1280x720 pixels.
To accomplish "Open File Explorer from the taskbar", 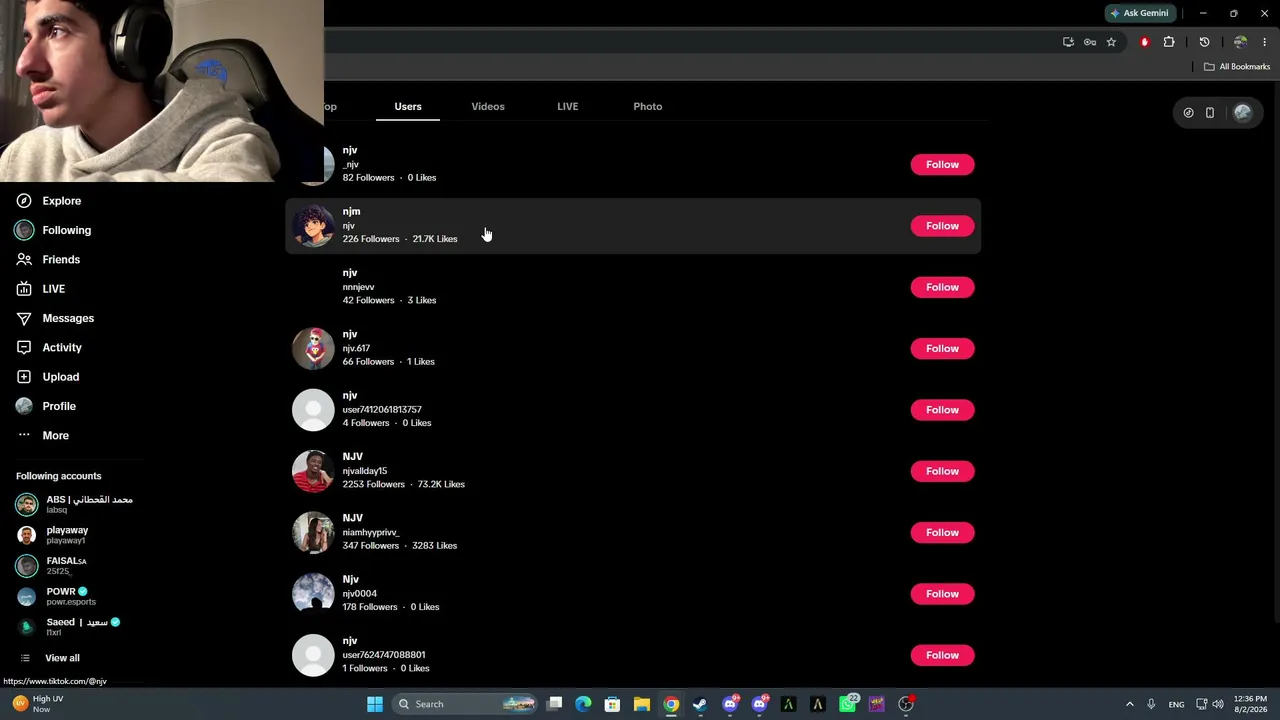I will click(642, 704).
